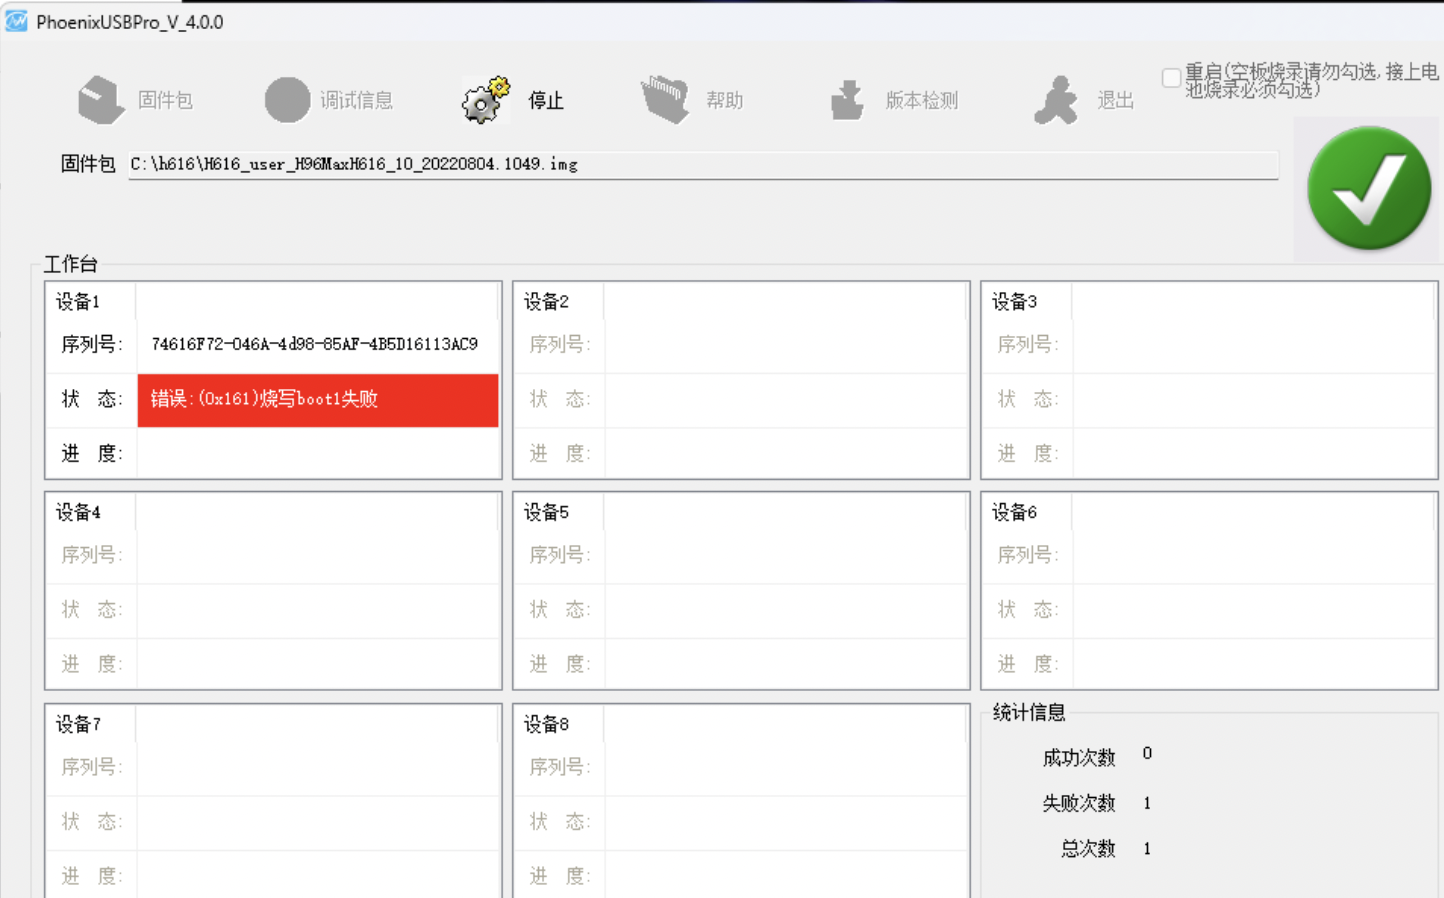Screen dimensions: 1444x898
Task: Open debug info (调试信息) circle icon
Action: click(x=287, y=100)
